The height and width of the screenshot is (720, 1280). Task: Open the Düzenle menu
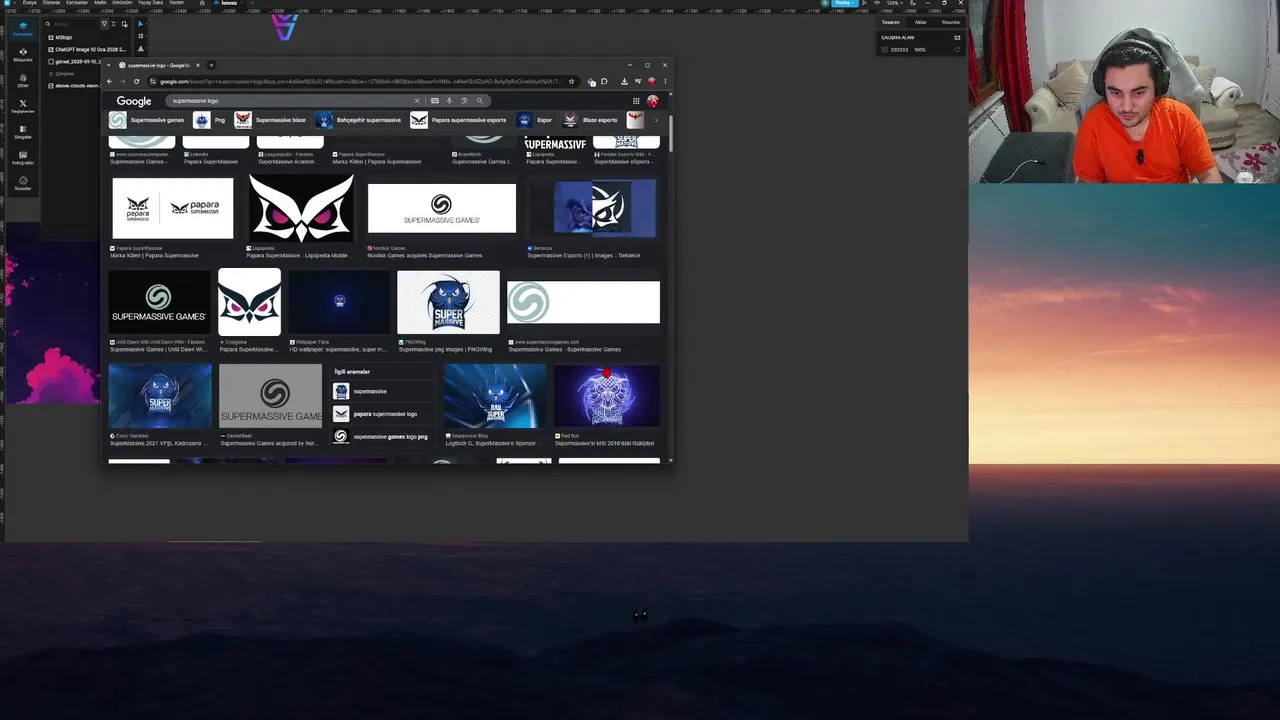51,3
